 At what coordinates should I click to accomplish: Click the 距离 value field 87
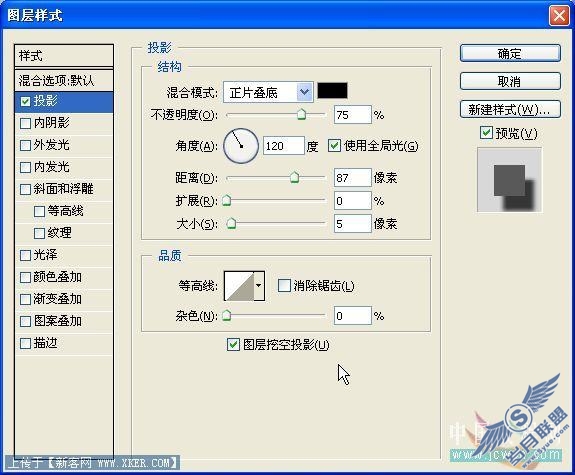coord(353,178)
